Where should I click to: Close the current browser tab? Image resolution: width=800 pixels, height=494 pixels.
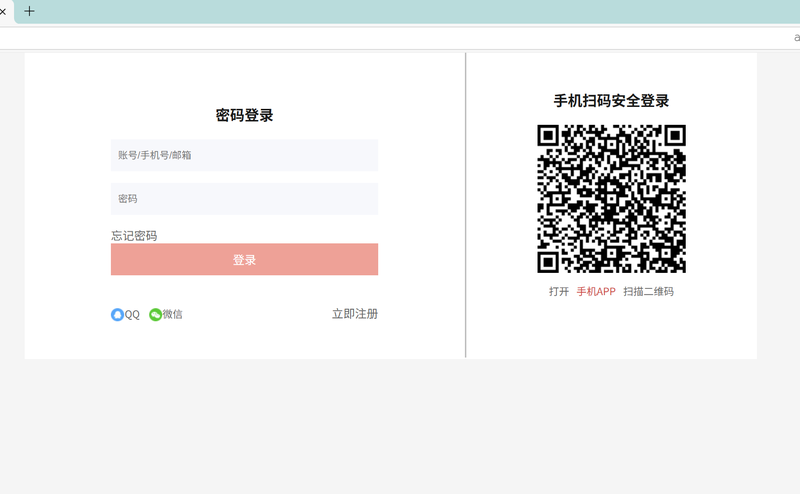3,11
